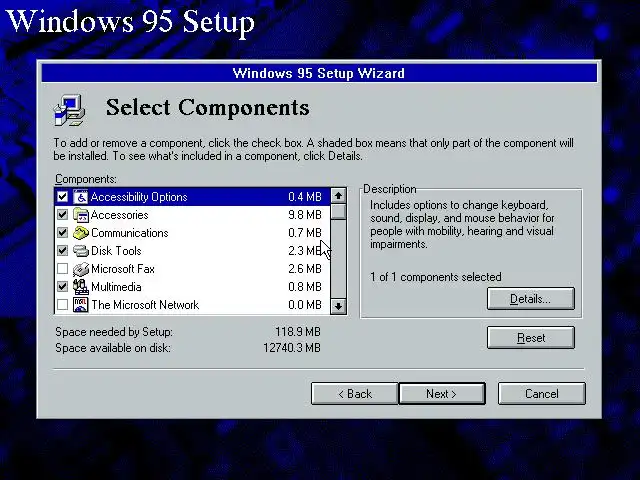This screenshot has height=480, width=640.
Task: Click the 118.9 MB space needed value
Action: (x=298, y=332)
